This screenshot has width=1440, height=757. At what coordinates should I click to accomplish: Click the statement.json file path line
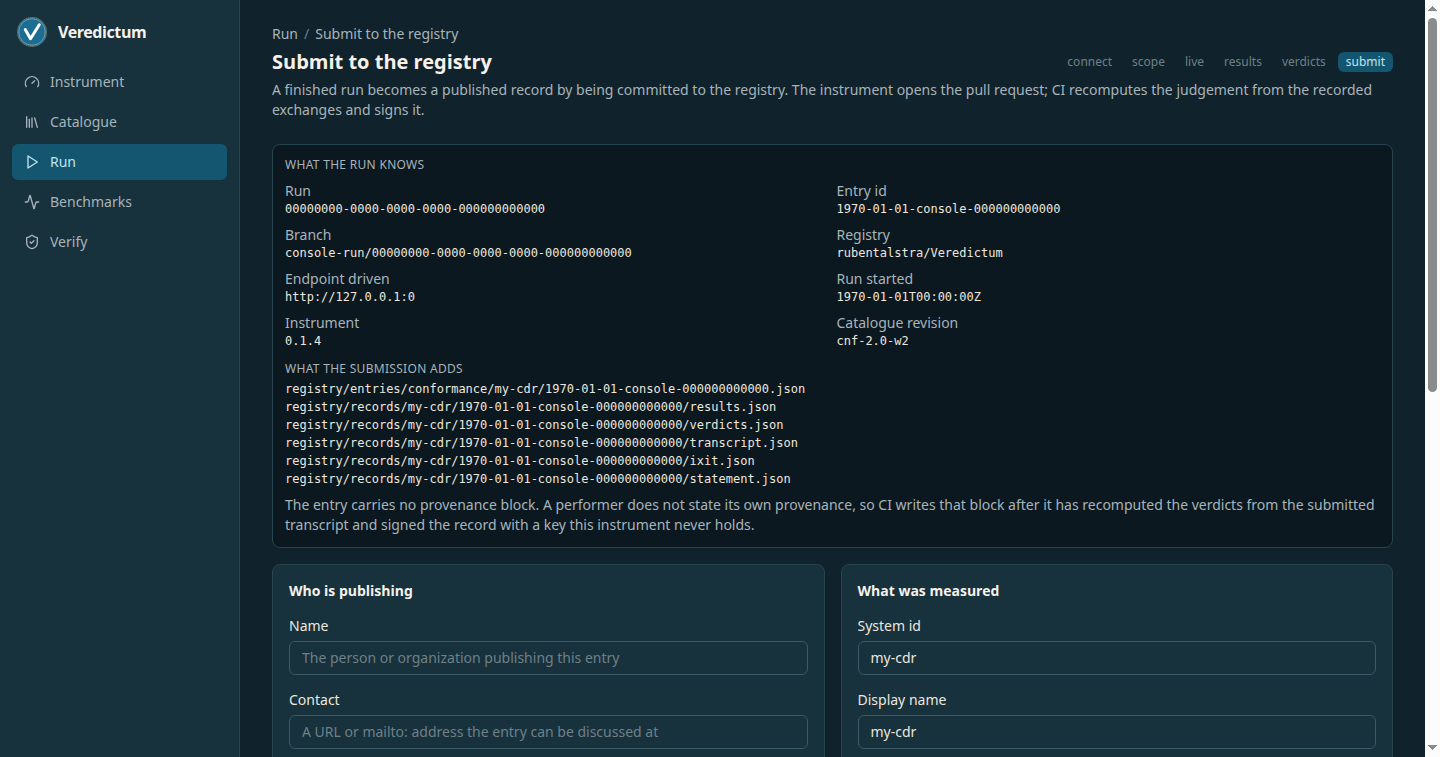click(538, 479)
